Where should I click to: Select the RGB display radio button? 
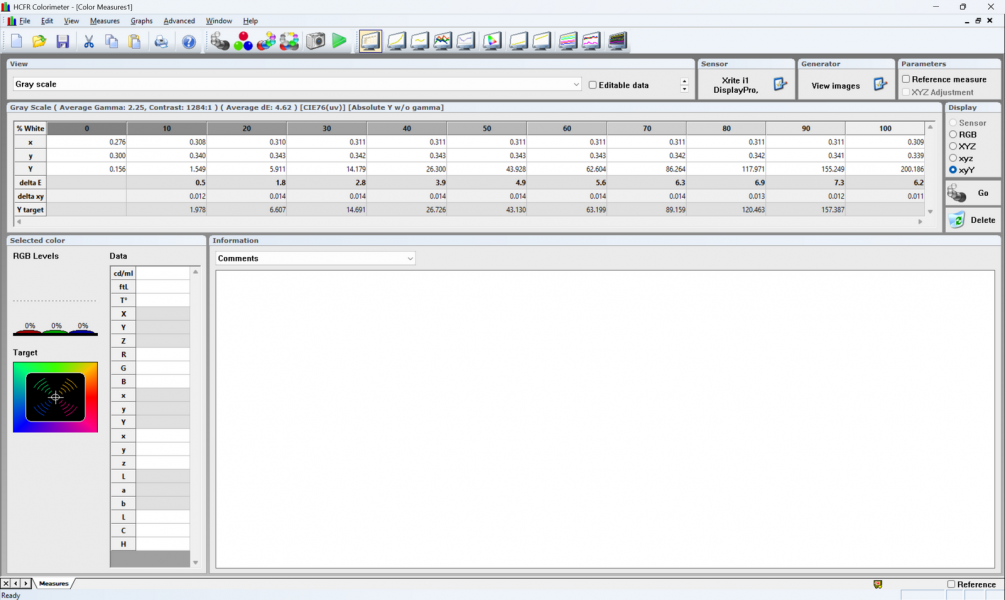click(x=953, y=134)
